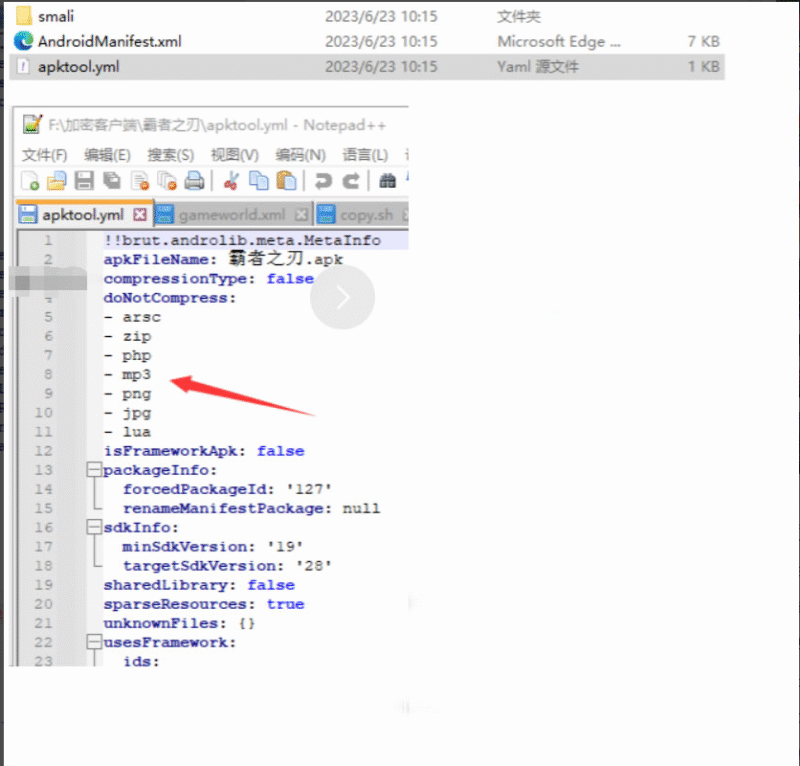Select the smali folder

[55, 16]
